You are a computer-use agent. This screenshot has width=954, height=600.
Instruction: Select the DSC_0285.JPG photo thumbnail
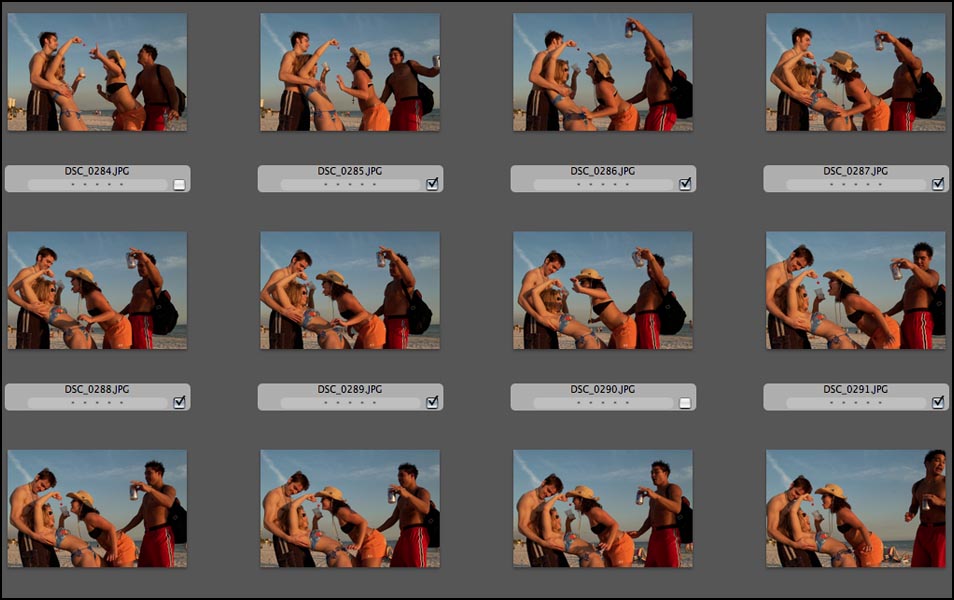tap(350, 72)
